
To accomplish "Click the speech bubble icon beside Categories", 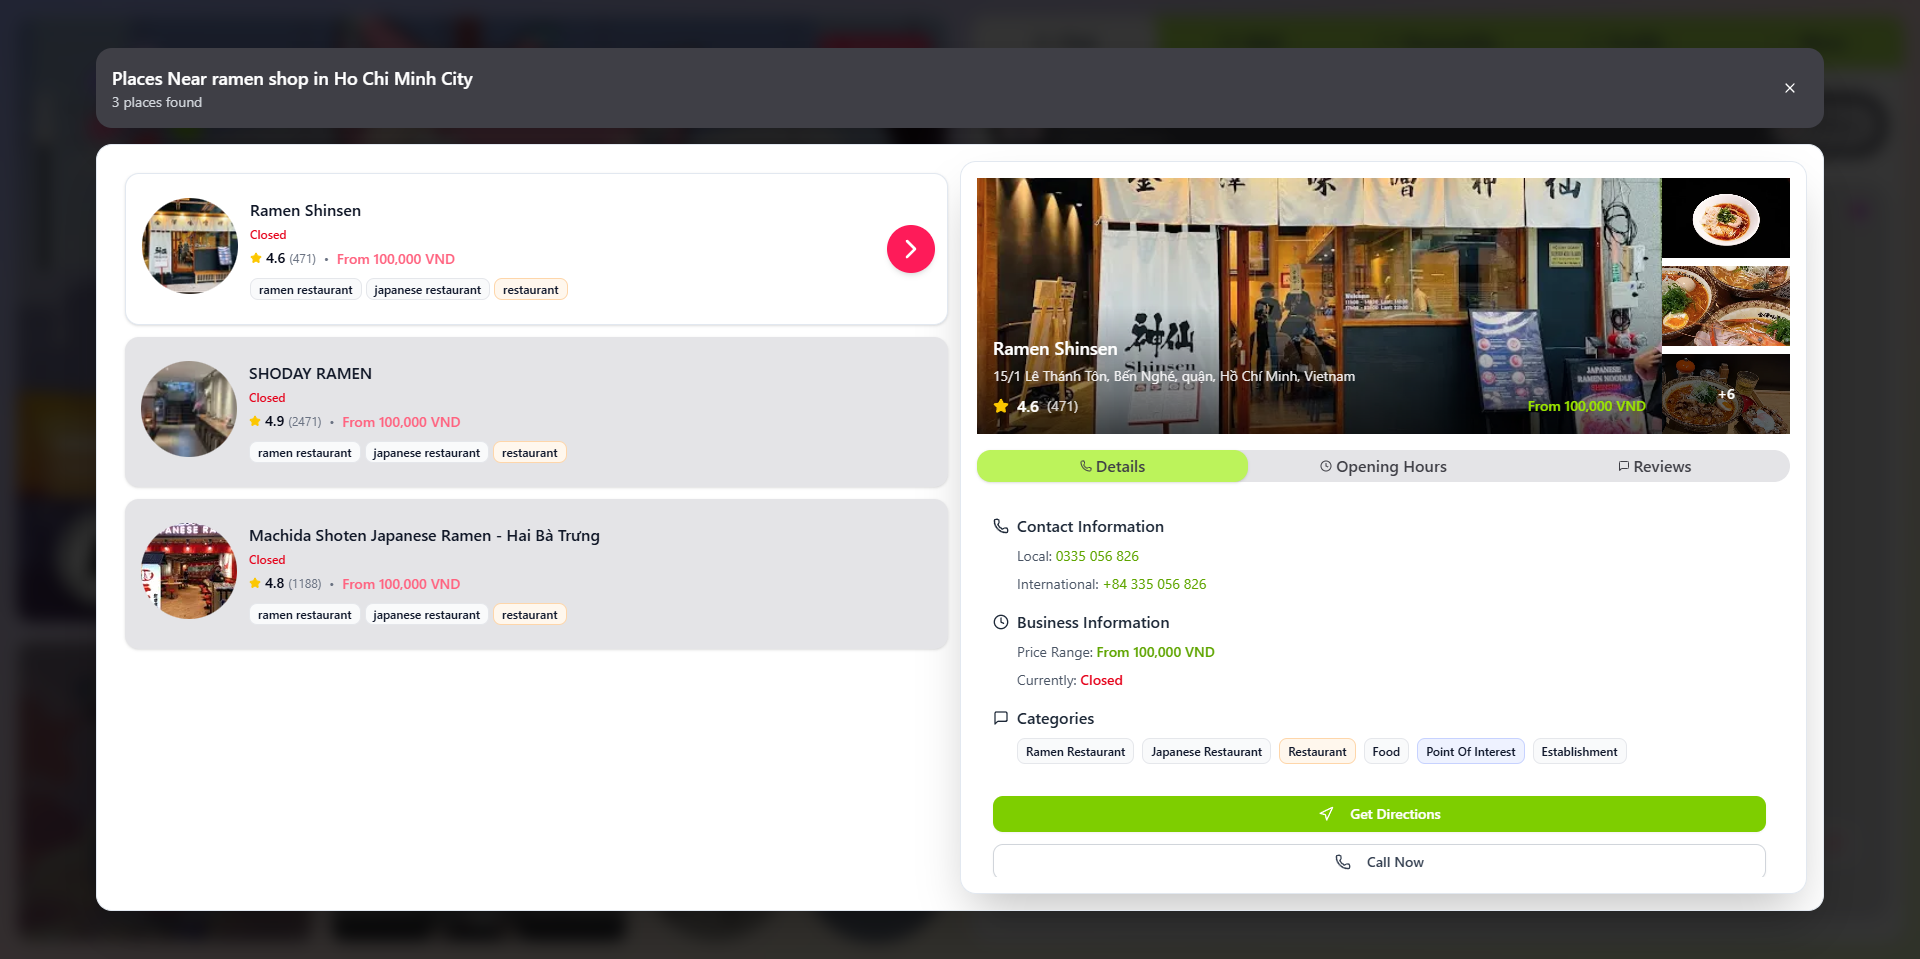I will 1001,718.
